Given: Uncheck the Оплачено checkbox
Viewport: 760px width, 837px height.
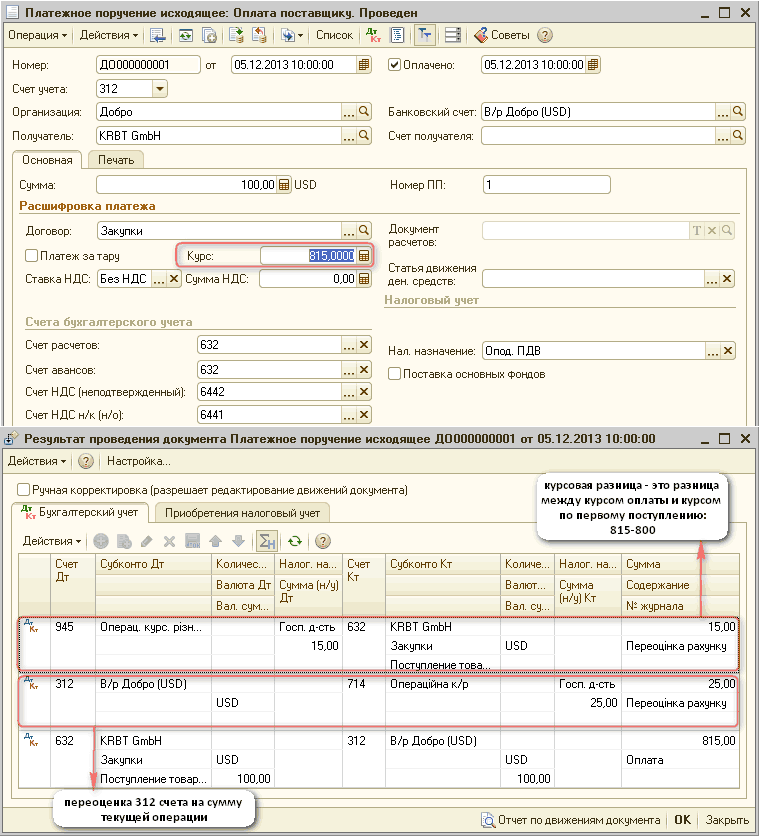Looking at the screenshot, I should pos(394,65).
